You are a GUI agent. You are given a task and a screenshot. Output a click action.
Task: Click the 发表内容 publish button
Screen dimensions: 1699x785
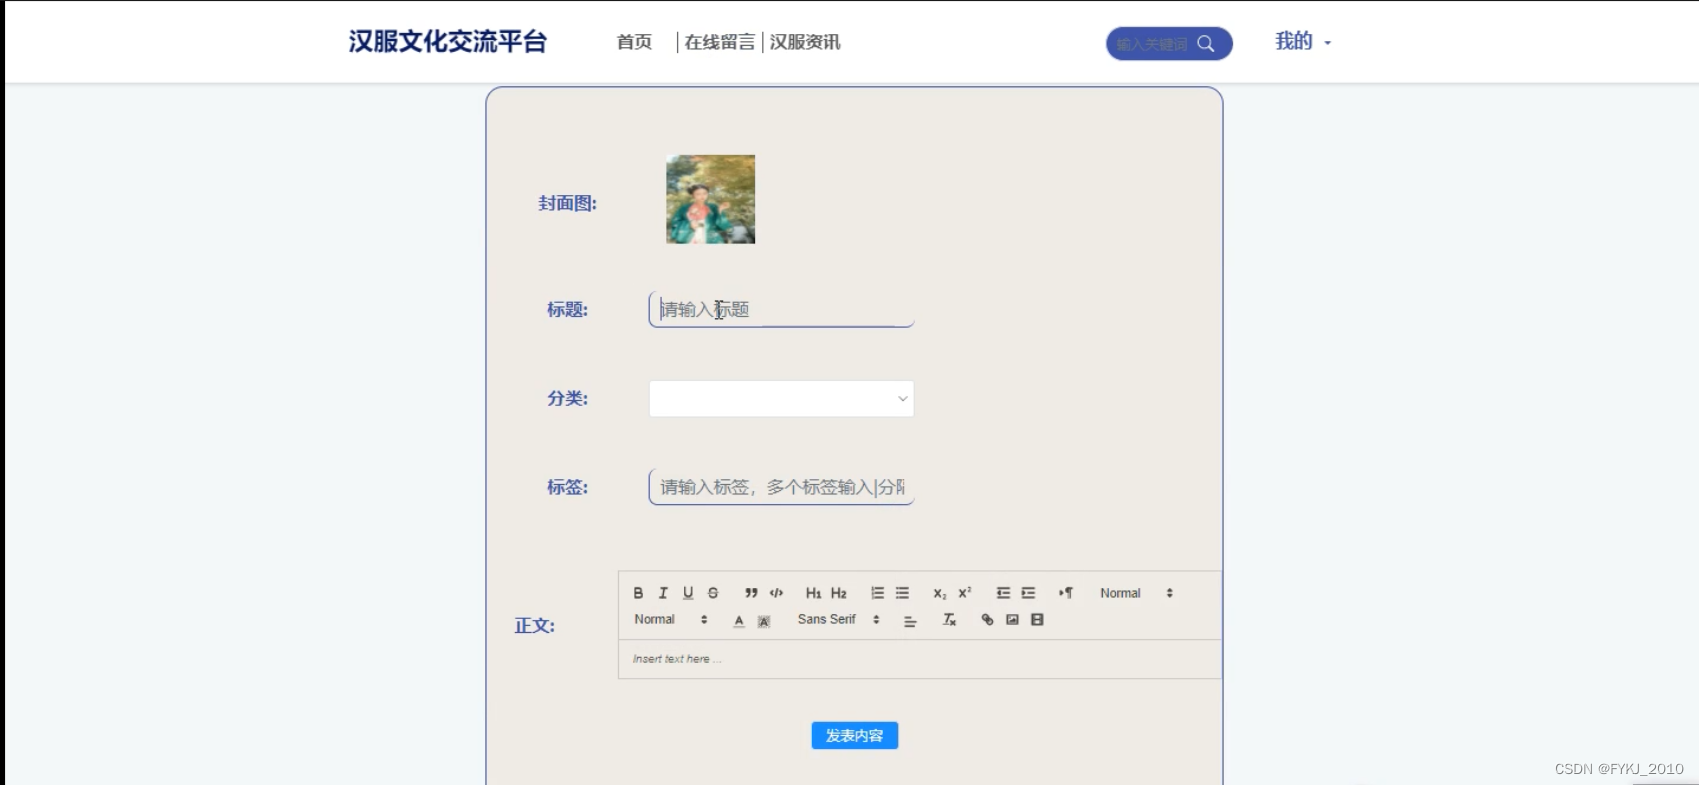click(x=854, y=735)
